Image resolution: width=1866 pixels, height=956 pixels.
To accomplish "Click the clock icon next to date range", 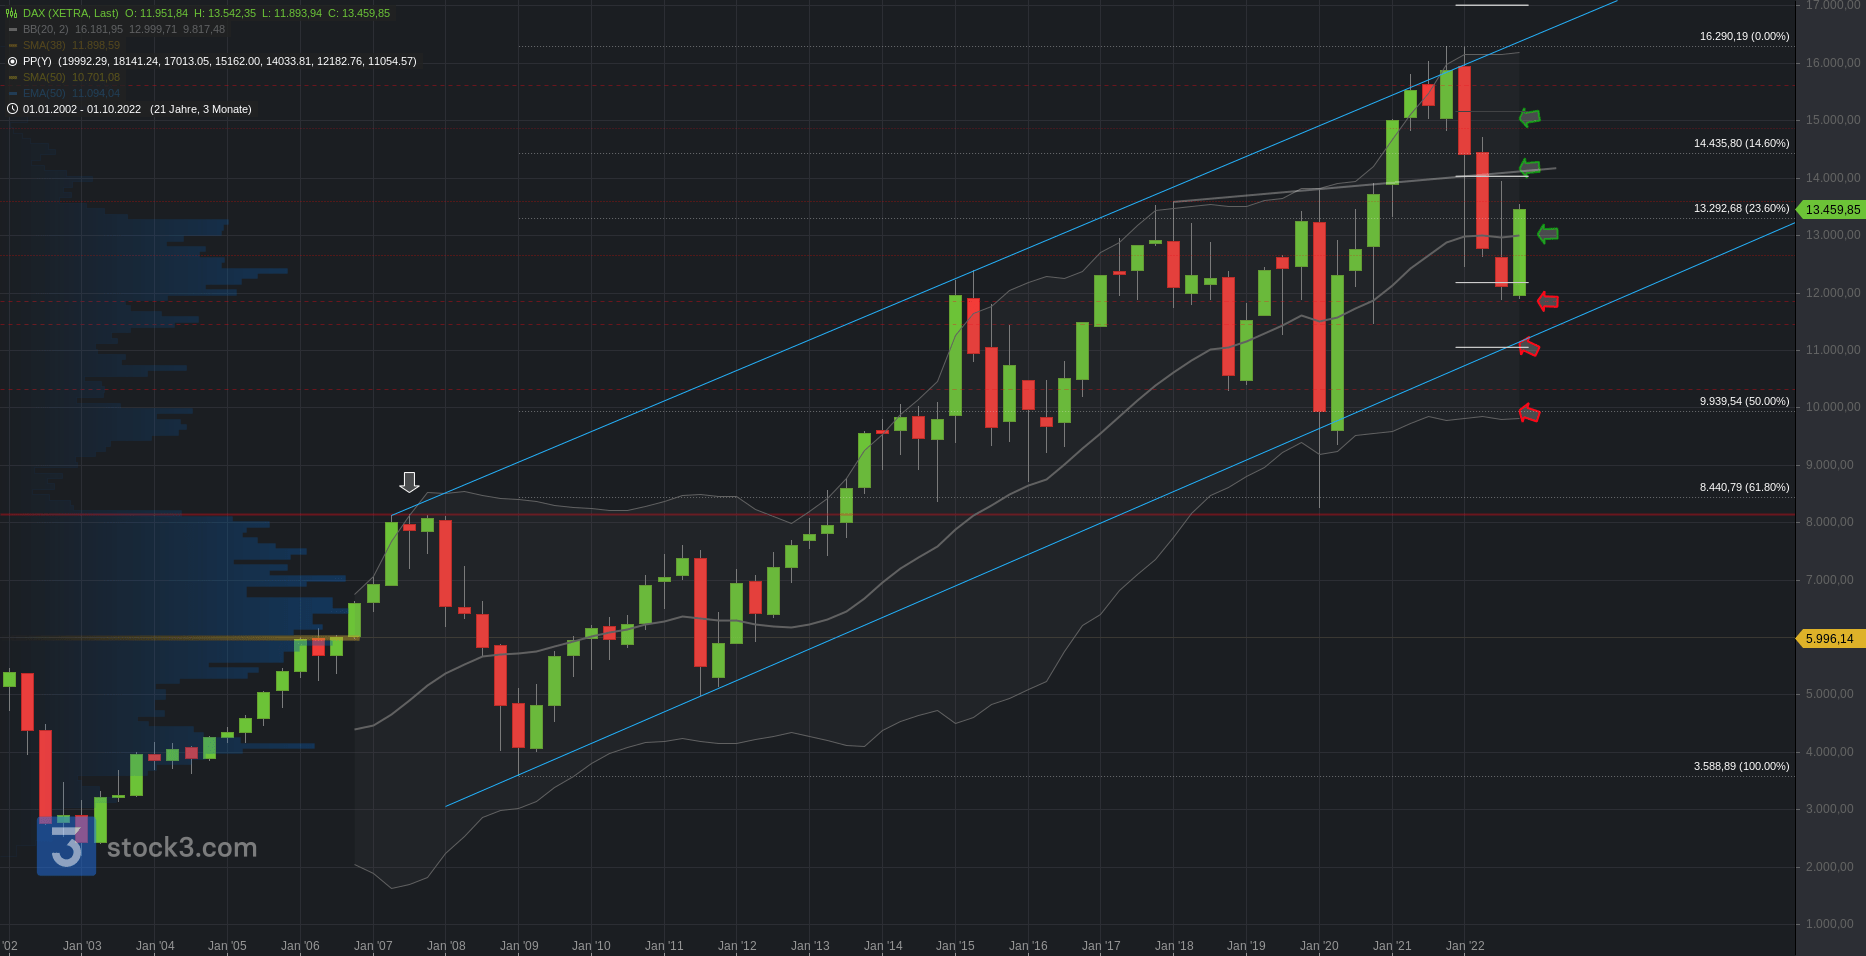I will pos(12,109).
